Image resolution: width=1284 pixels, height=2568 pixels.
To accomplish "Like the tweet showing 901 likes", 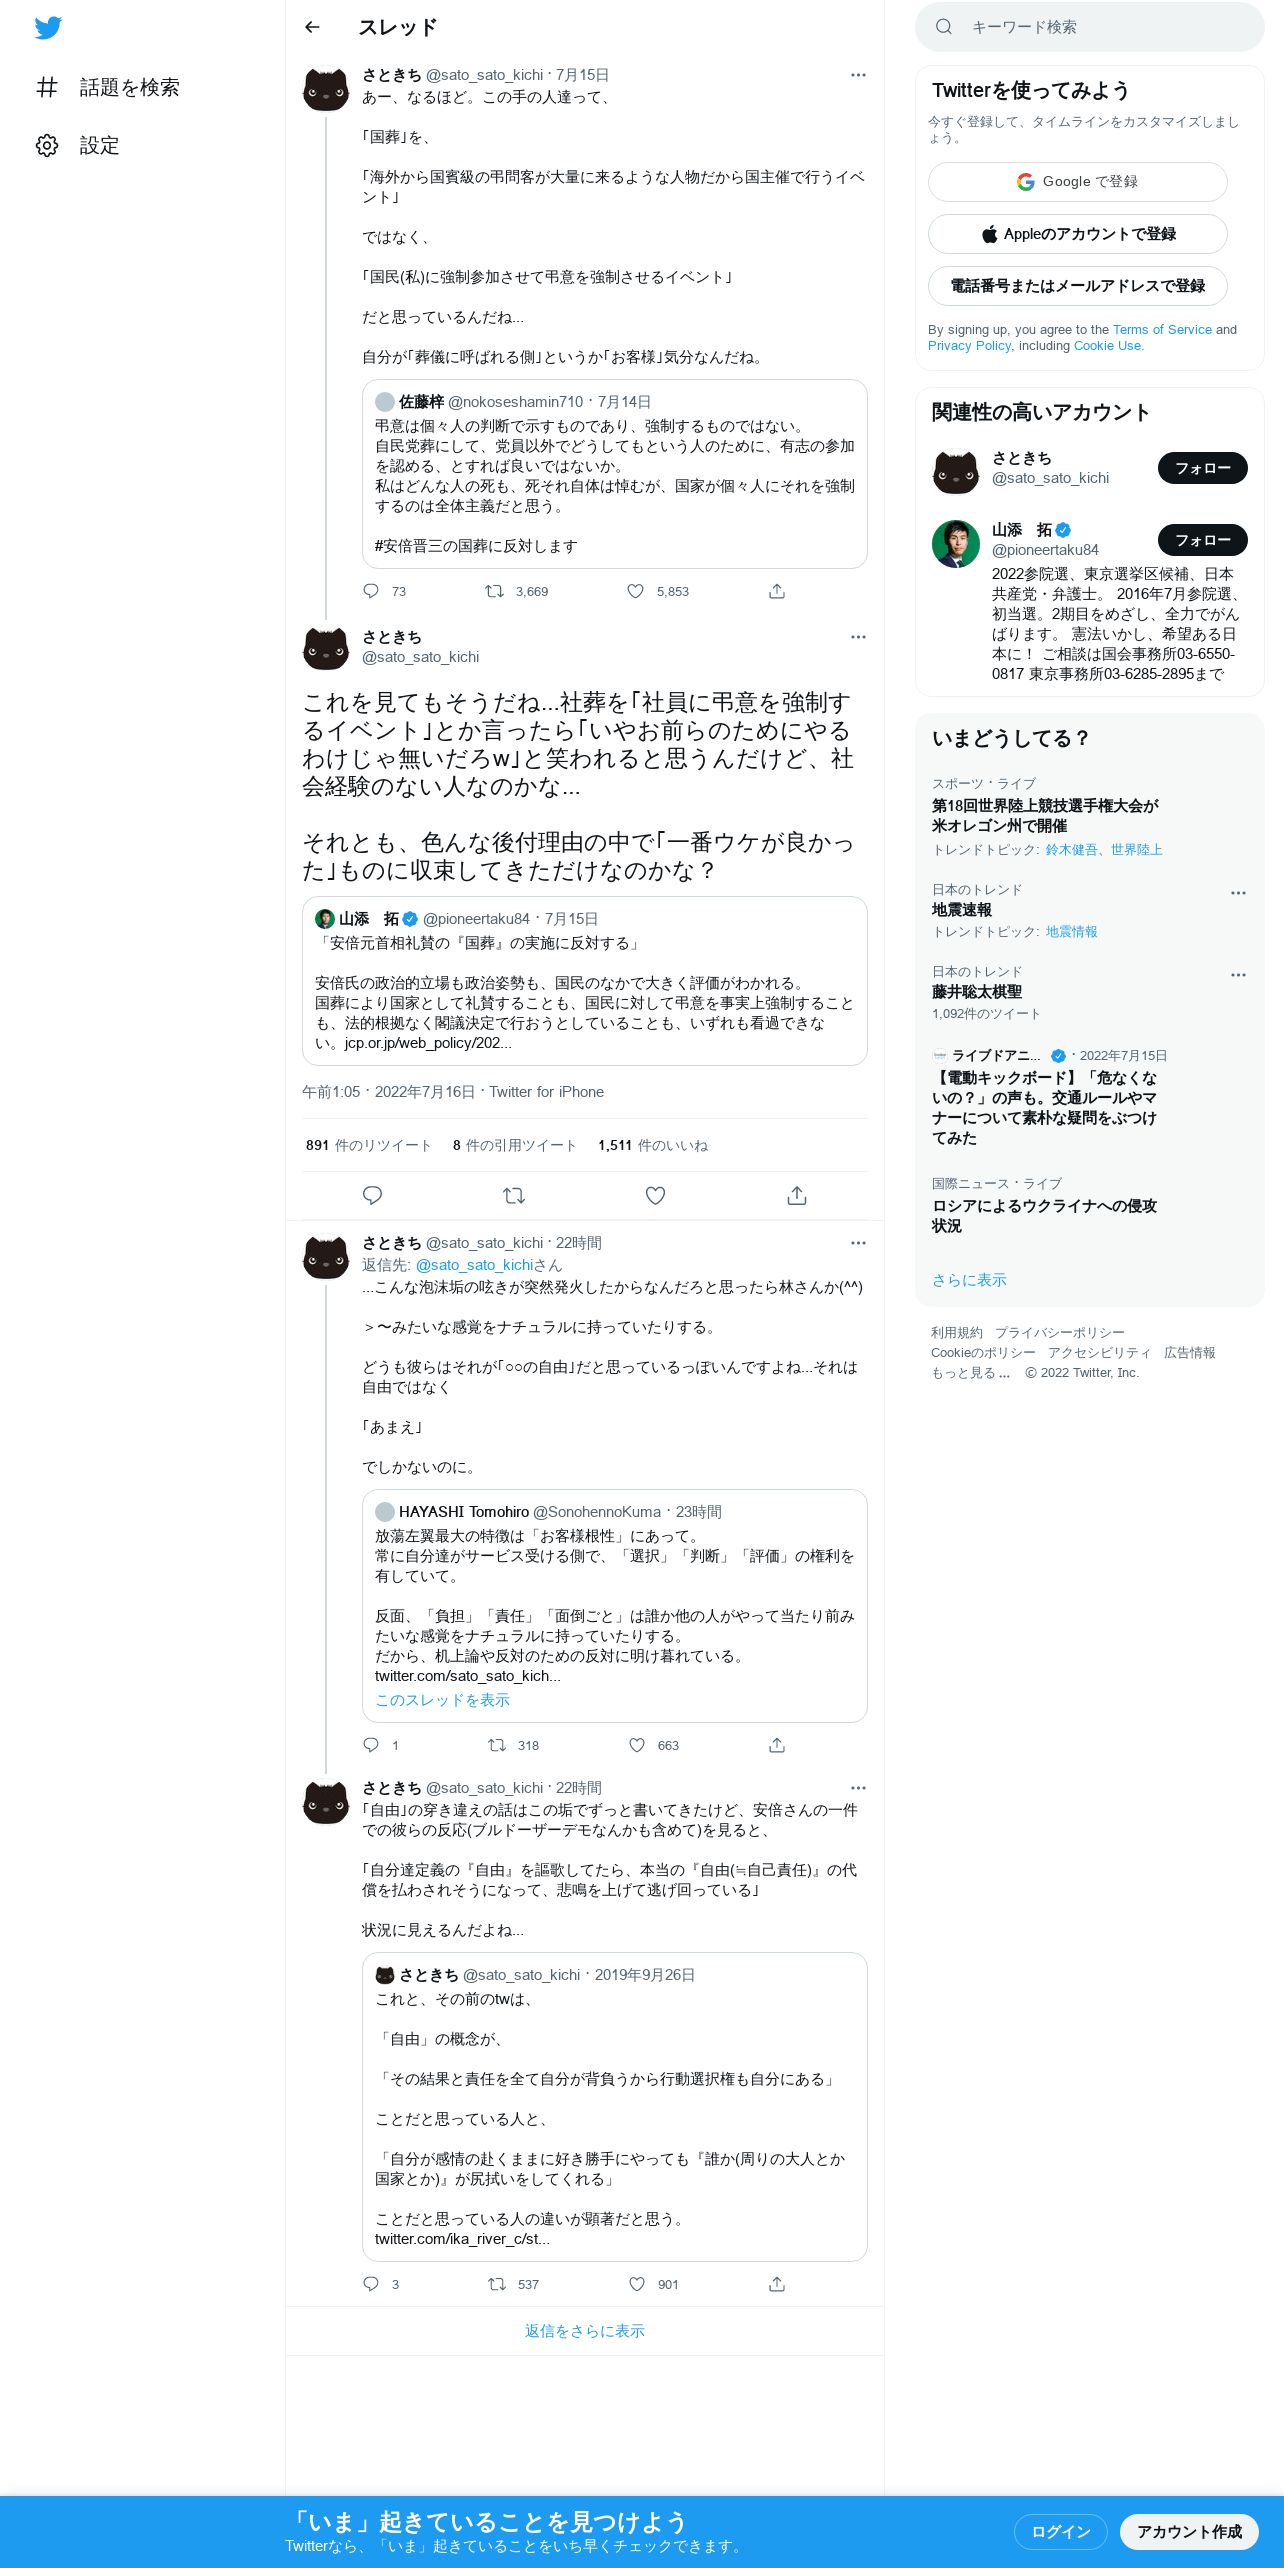I will [637, 2284].
